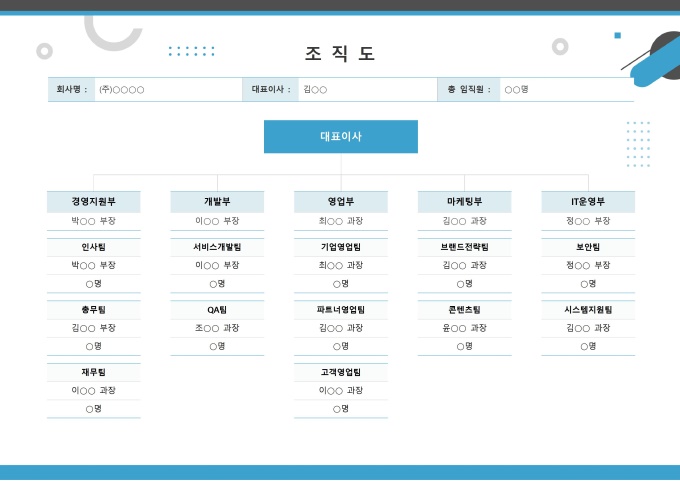Click the 개발부 department header
This screenshot has height=481, width=680.
pyautogui.click(x=217, y=202)
